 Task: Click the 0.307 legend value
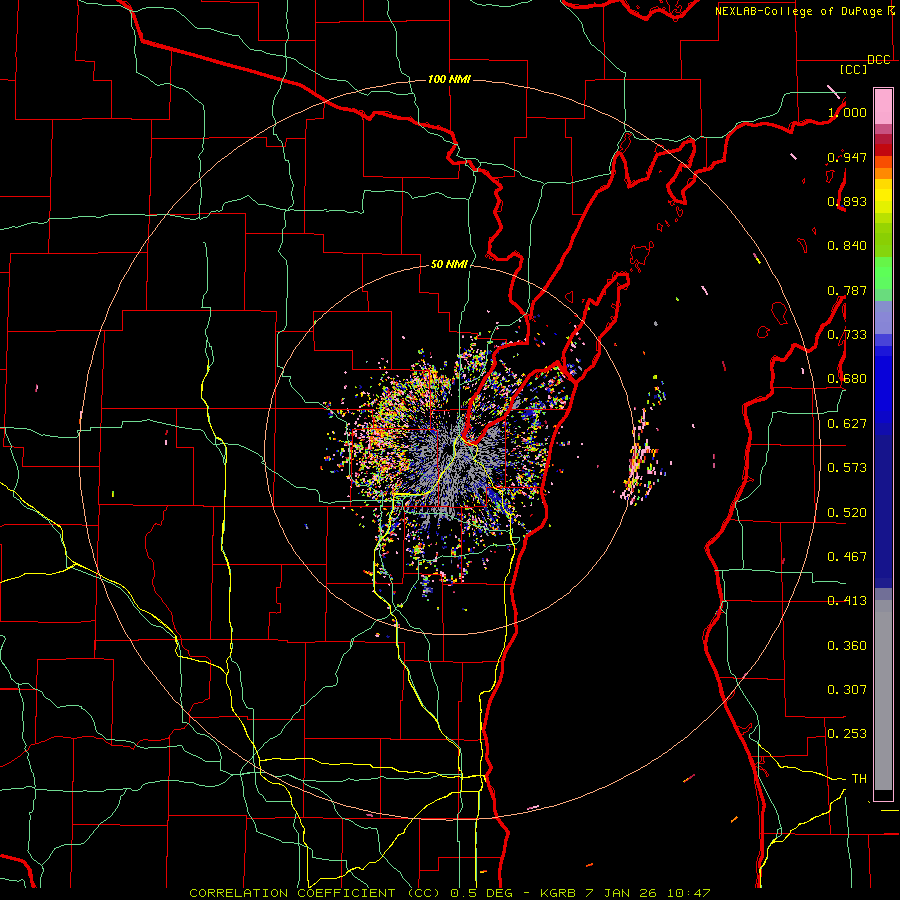847,690
